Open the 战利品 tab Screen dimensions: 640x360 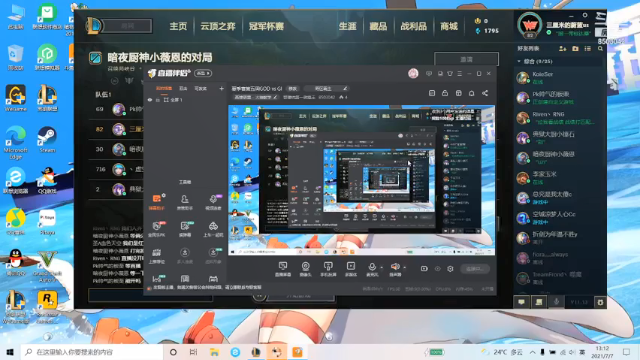[413, 27]
